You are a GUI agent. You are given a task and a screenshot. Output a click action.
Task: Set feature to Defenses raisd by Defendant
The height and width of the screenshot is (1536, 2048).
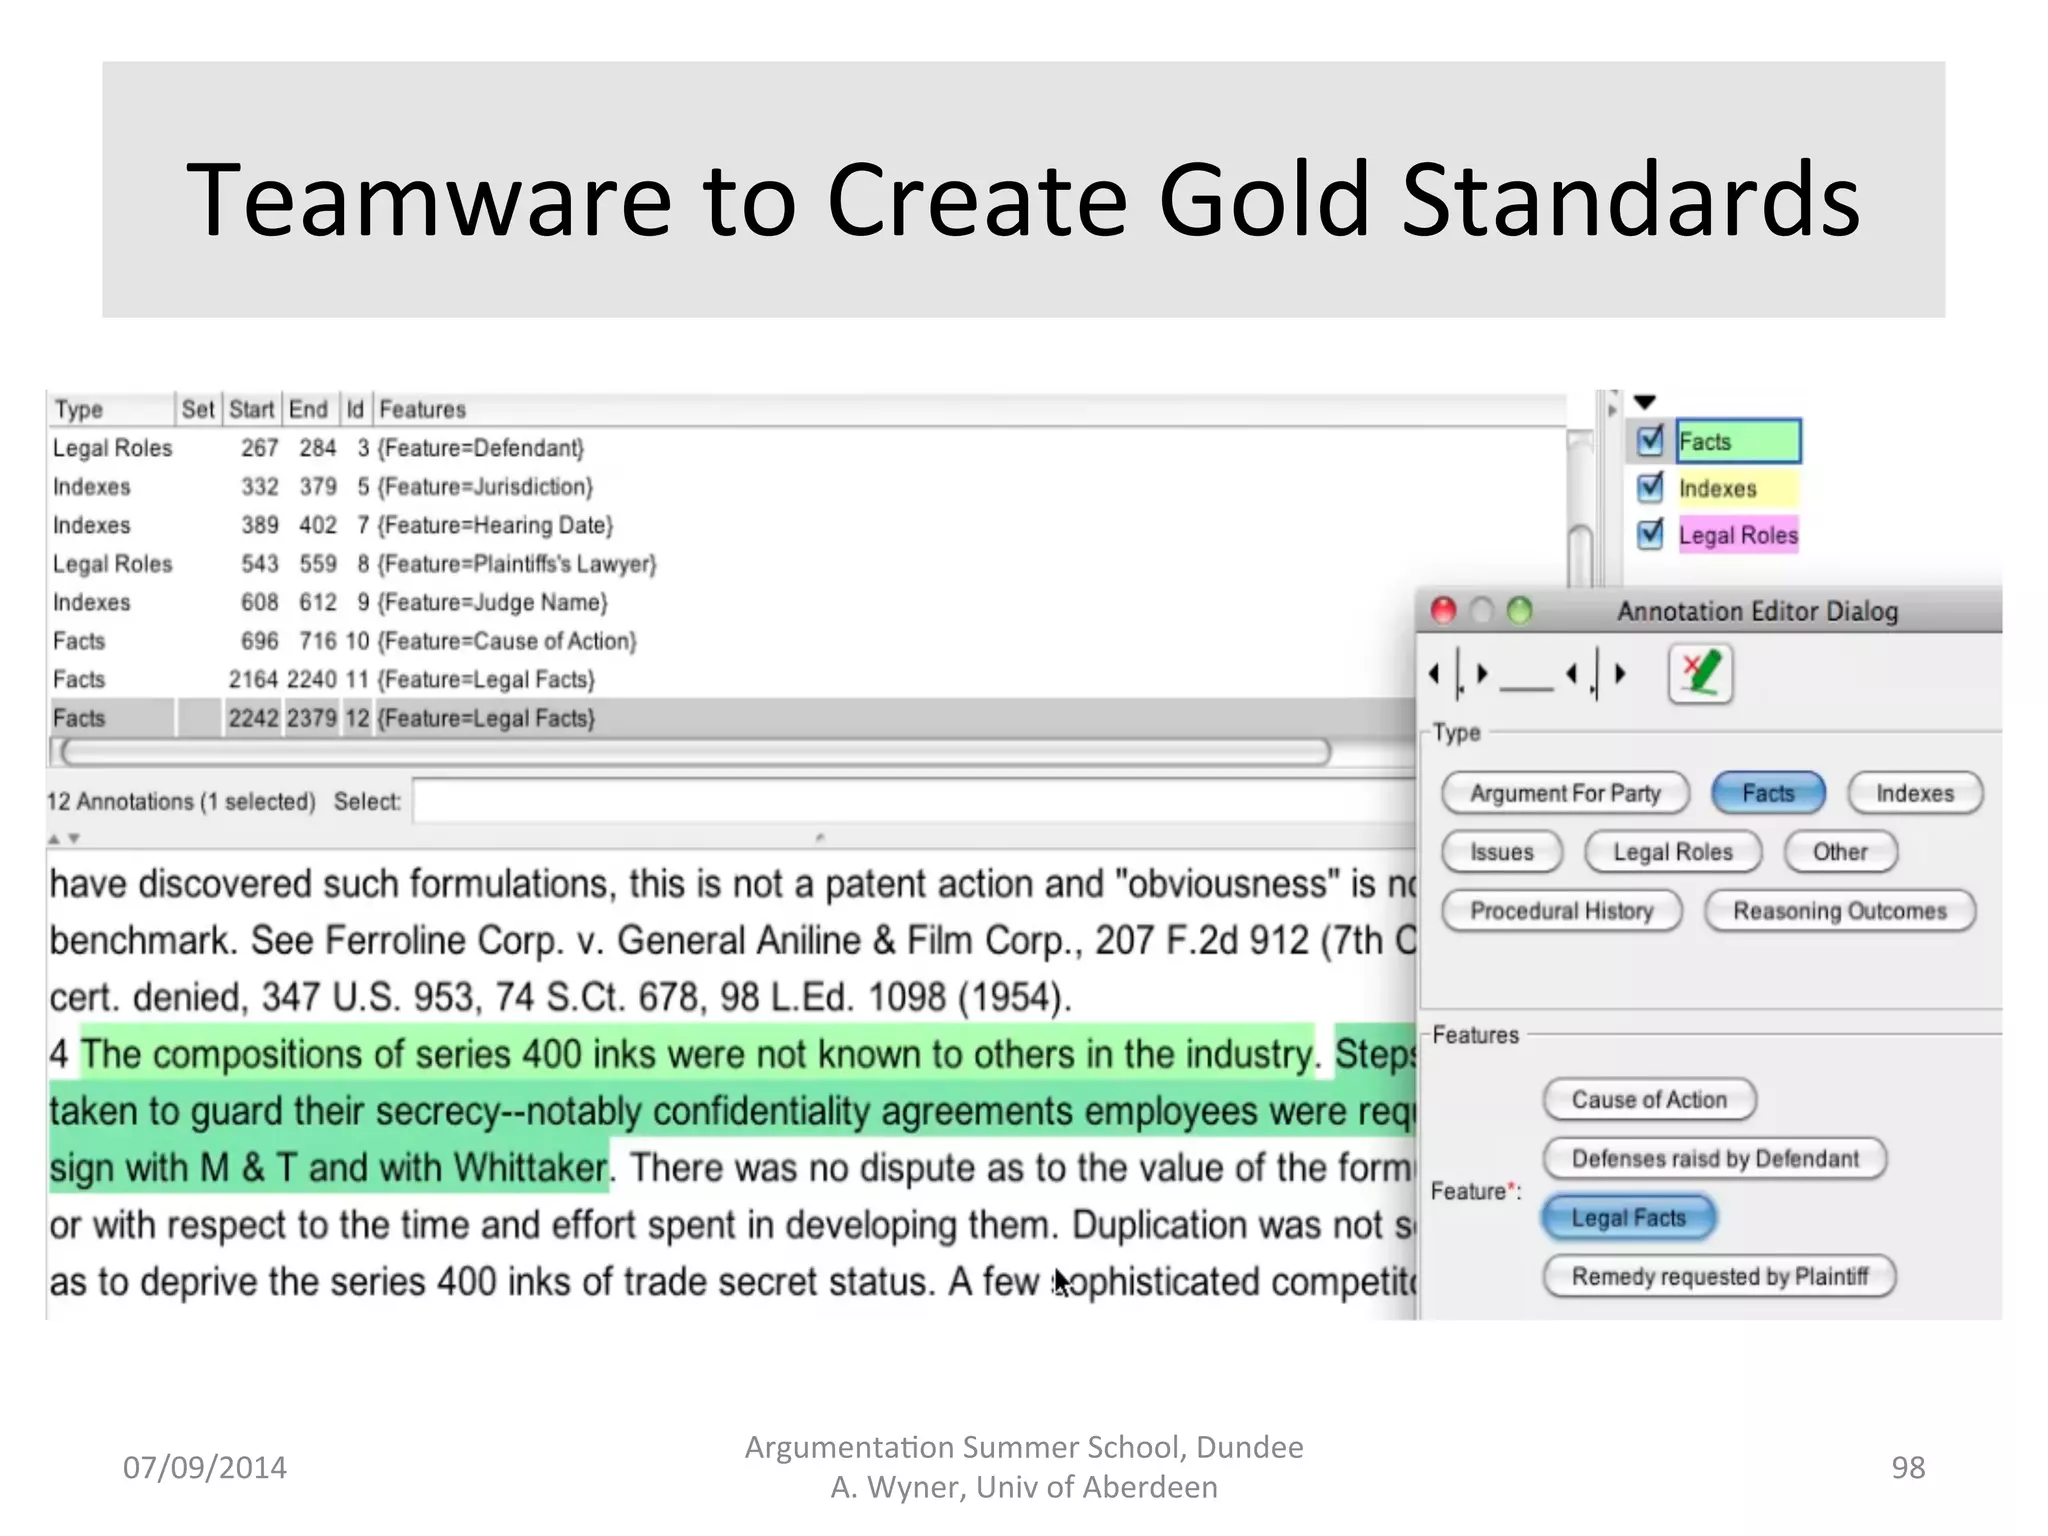click(1715, 1159)
